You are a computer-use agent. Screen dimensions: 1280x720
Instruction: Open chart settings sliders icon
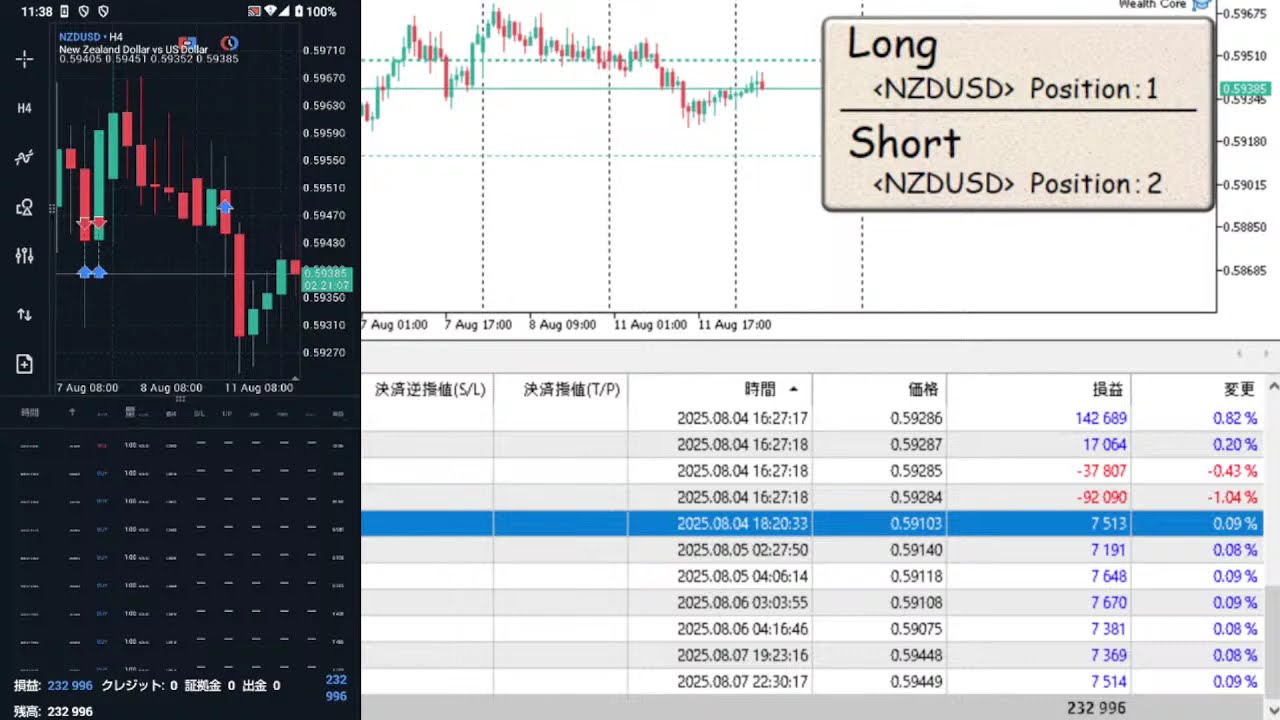click(x=25, y=256)
